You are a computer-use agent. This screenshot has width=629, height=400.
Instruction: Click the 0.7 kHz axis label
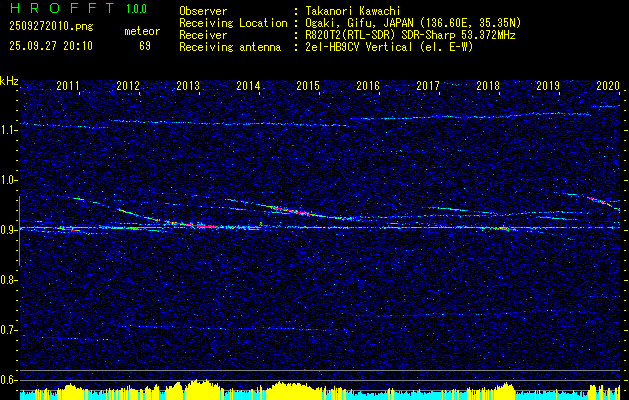(8, 330)
